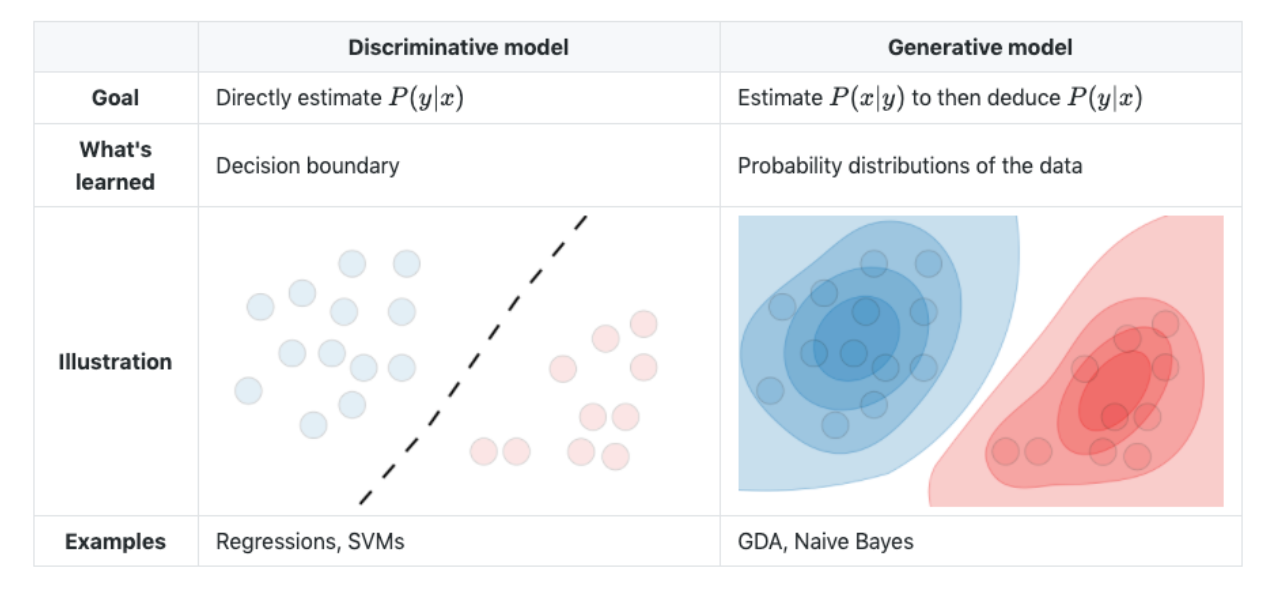Click the 'GDA, Naive Bayes' cell
The width and height of the screenshot is (1266, 592).
coord(826,542)
